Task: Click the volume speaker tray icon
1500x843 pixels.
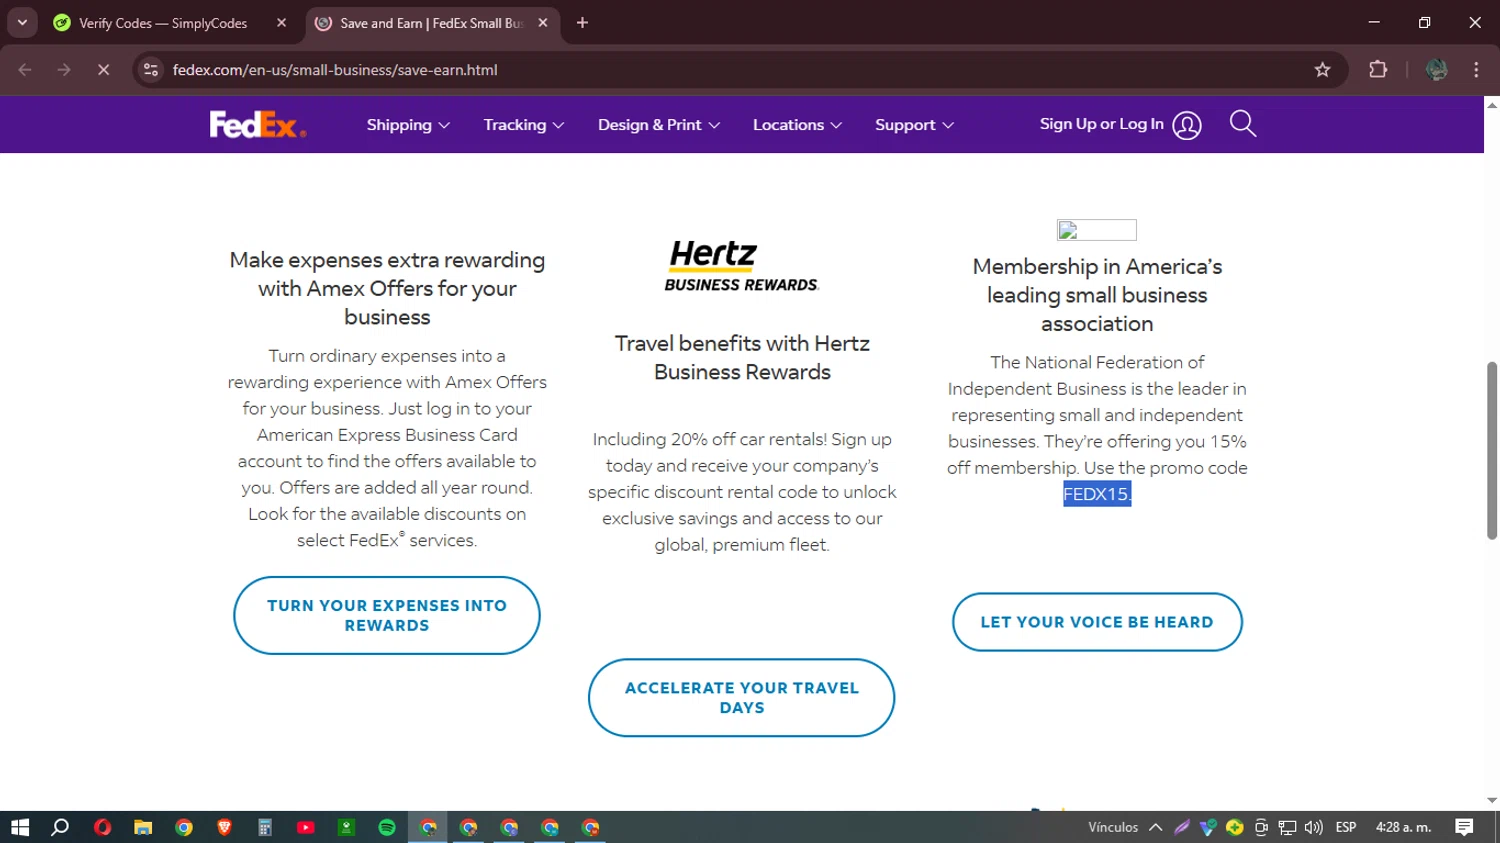Action: pyautogui.click(x=1314, y=827)
